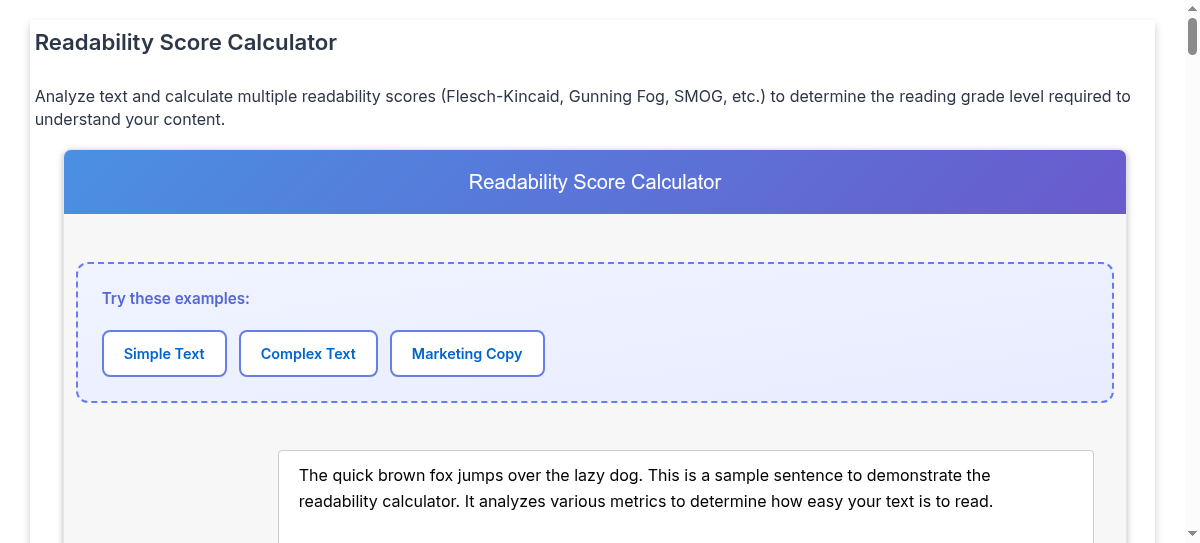Viewport: 1200px width, 543px height.
Task: Click the scrollbar track below the thumb
Action: (1192, 300)
